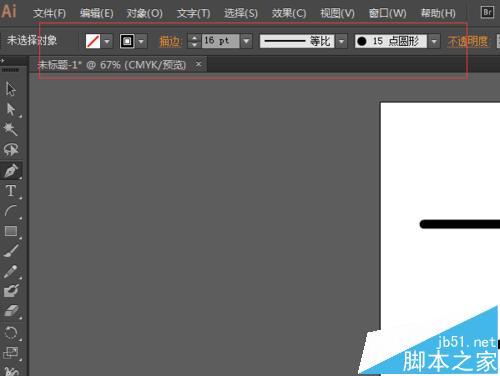Open the 效果(C) menu
This screenshot has height=376, width=500.
[289, 13]
